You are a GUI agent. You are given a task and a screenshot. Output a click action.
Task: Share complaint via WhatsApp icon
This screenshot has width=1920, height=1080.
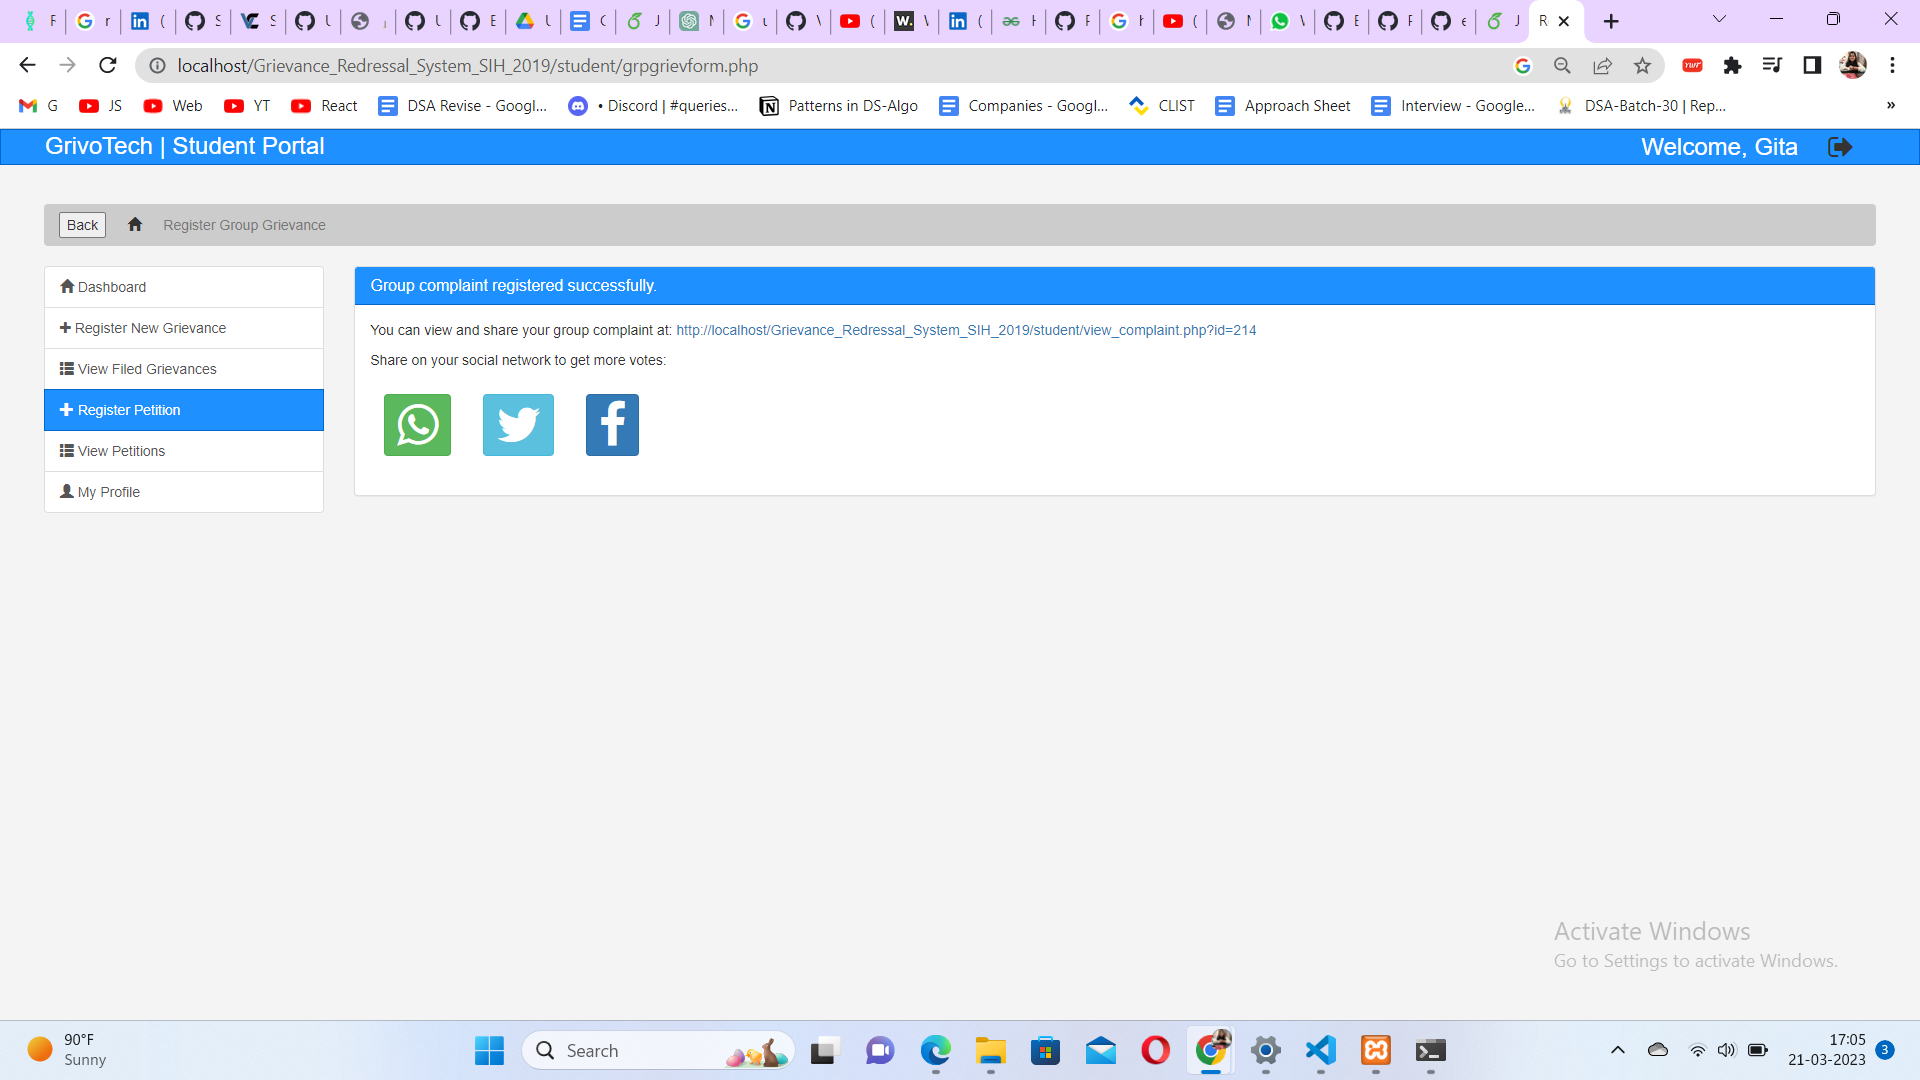(417, 425)
